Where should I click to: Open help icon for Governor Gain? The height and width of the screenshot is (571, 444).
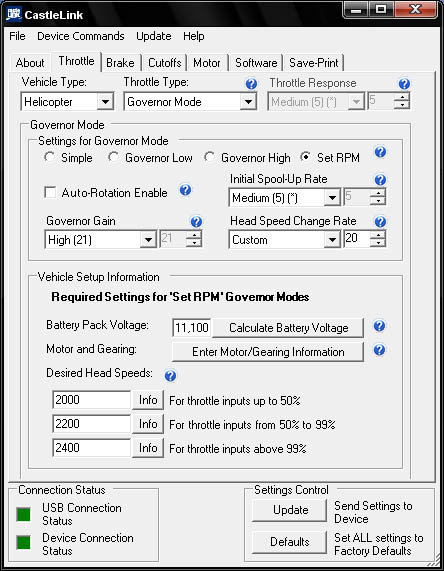coord(196,221)
